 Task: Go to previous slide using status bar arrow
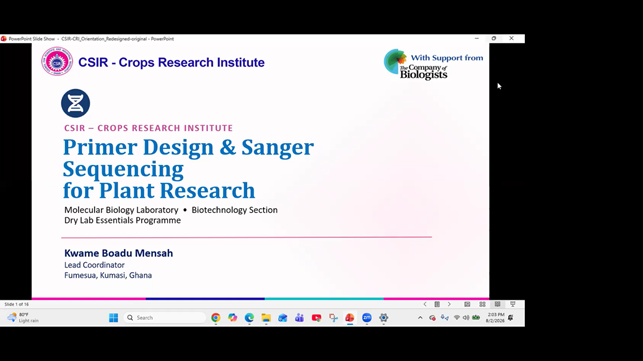pos(425,304)
